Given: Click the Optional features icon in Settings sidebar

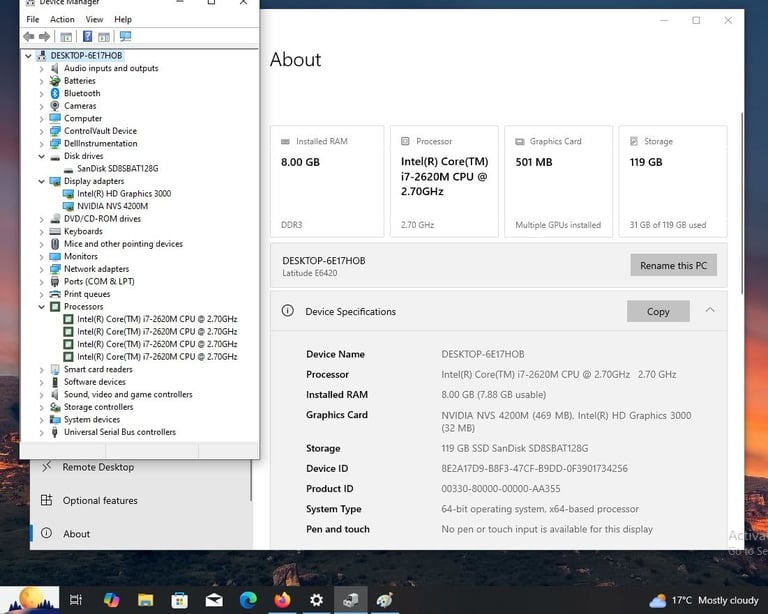Looking at the screenshot, I should coord(47,500).
